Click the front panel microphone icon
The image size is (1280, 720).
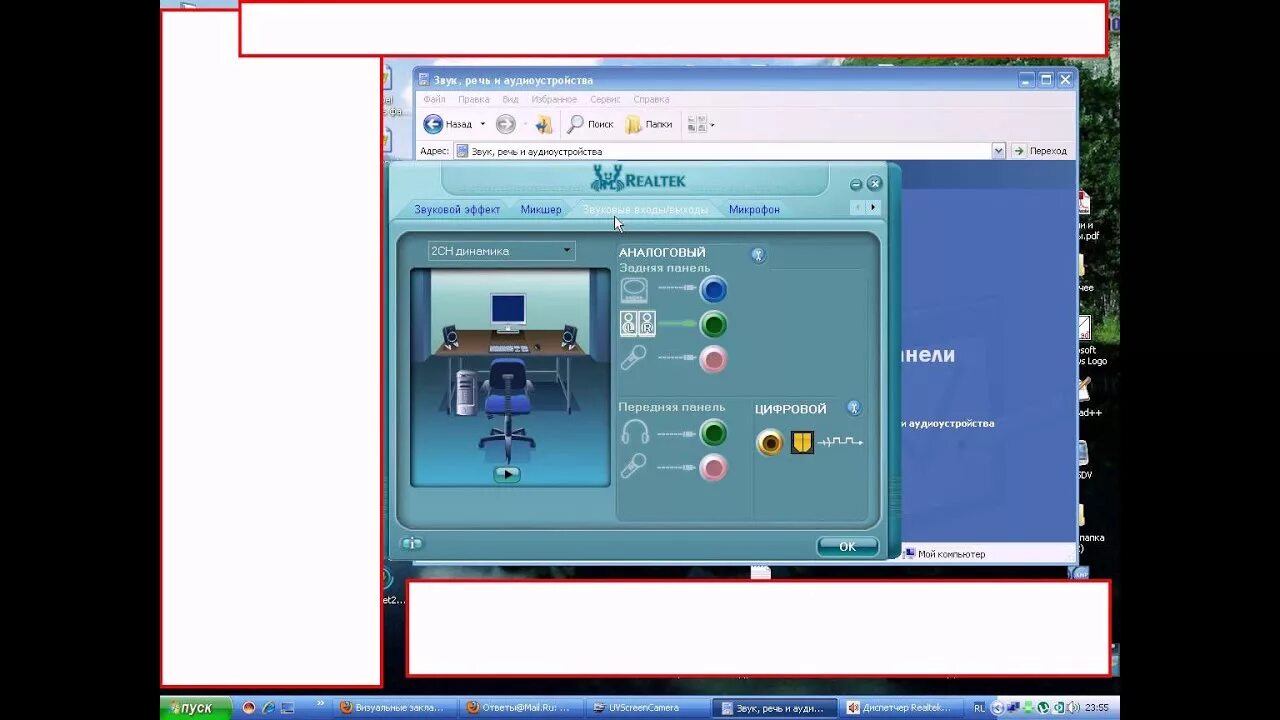click(x=633, y=466)
